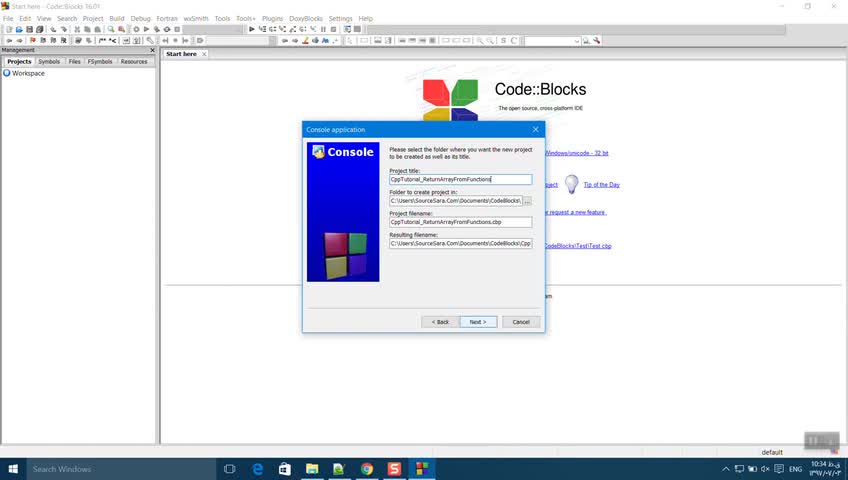Click the wrench settings icon
This screenshot has width=848, height=480.
click(597, 41)
